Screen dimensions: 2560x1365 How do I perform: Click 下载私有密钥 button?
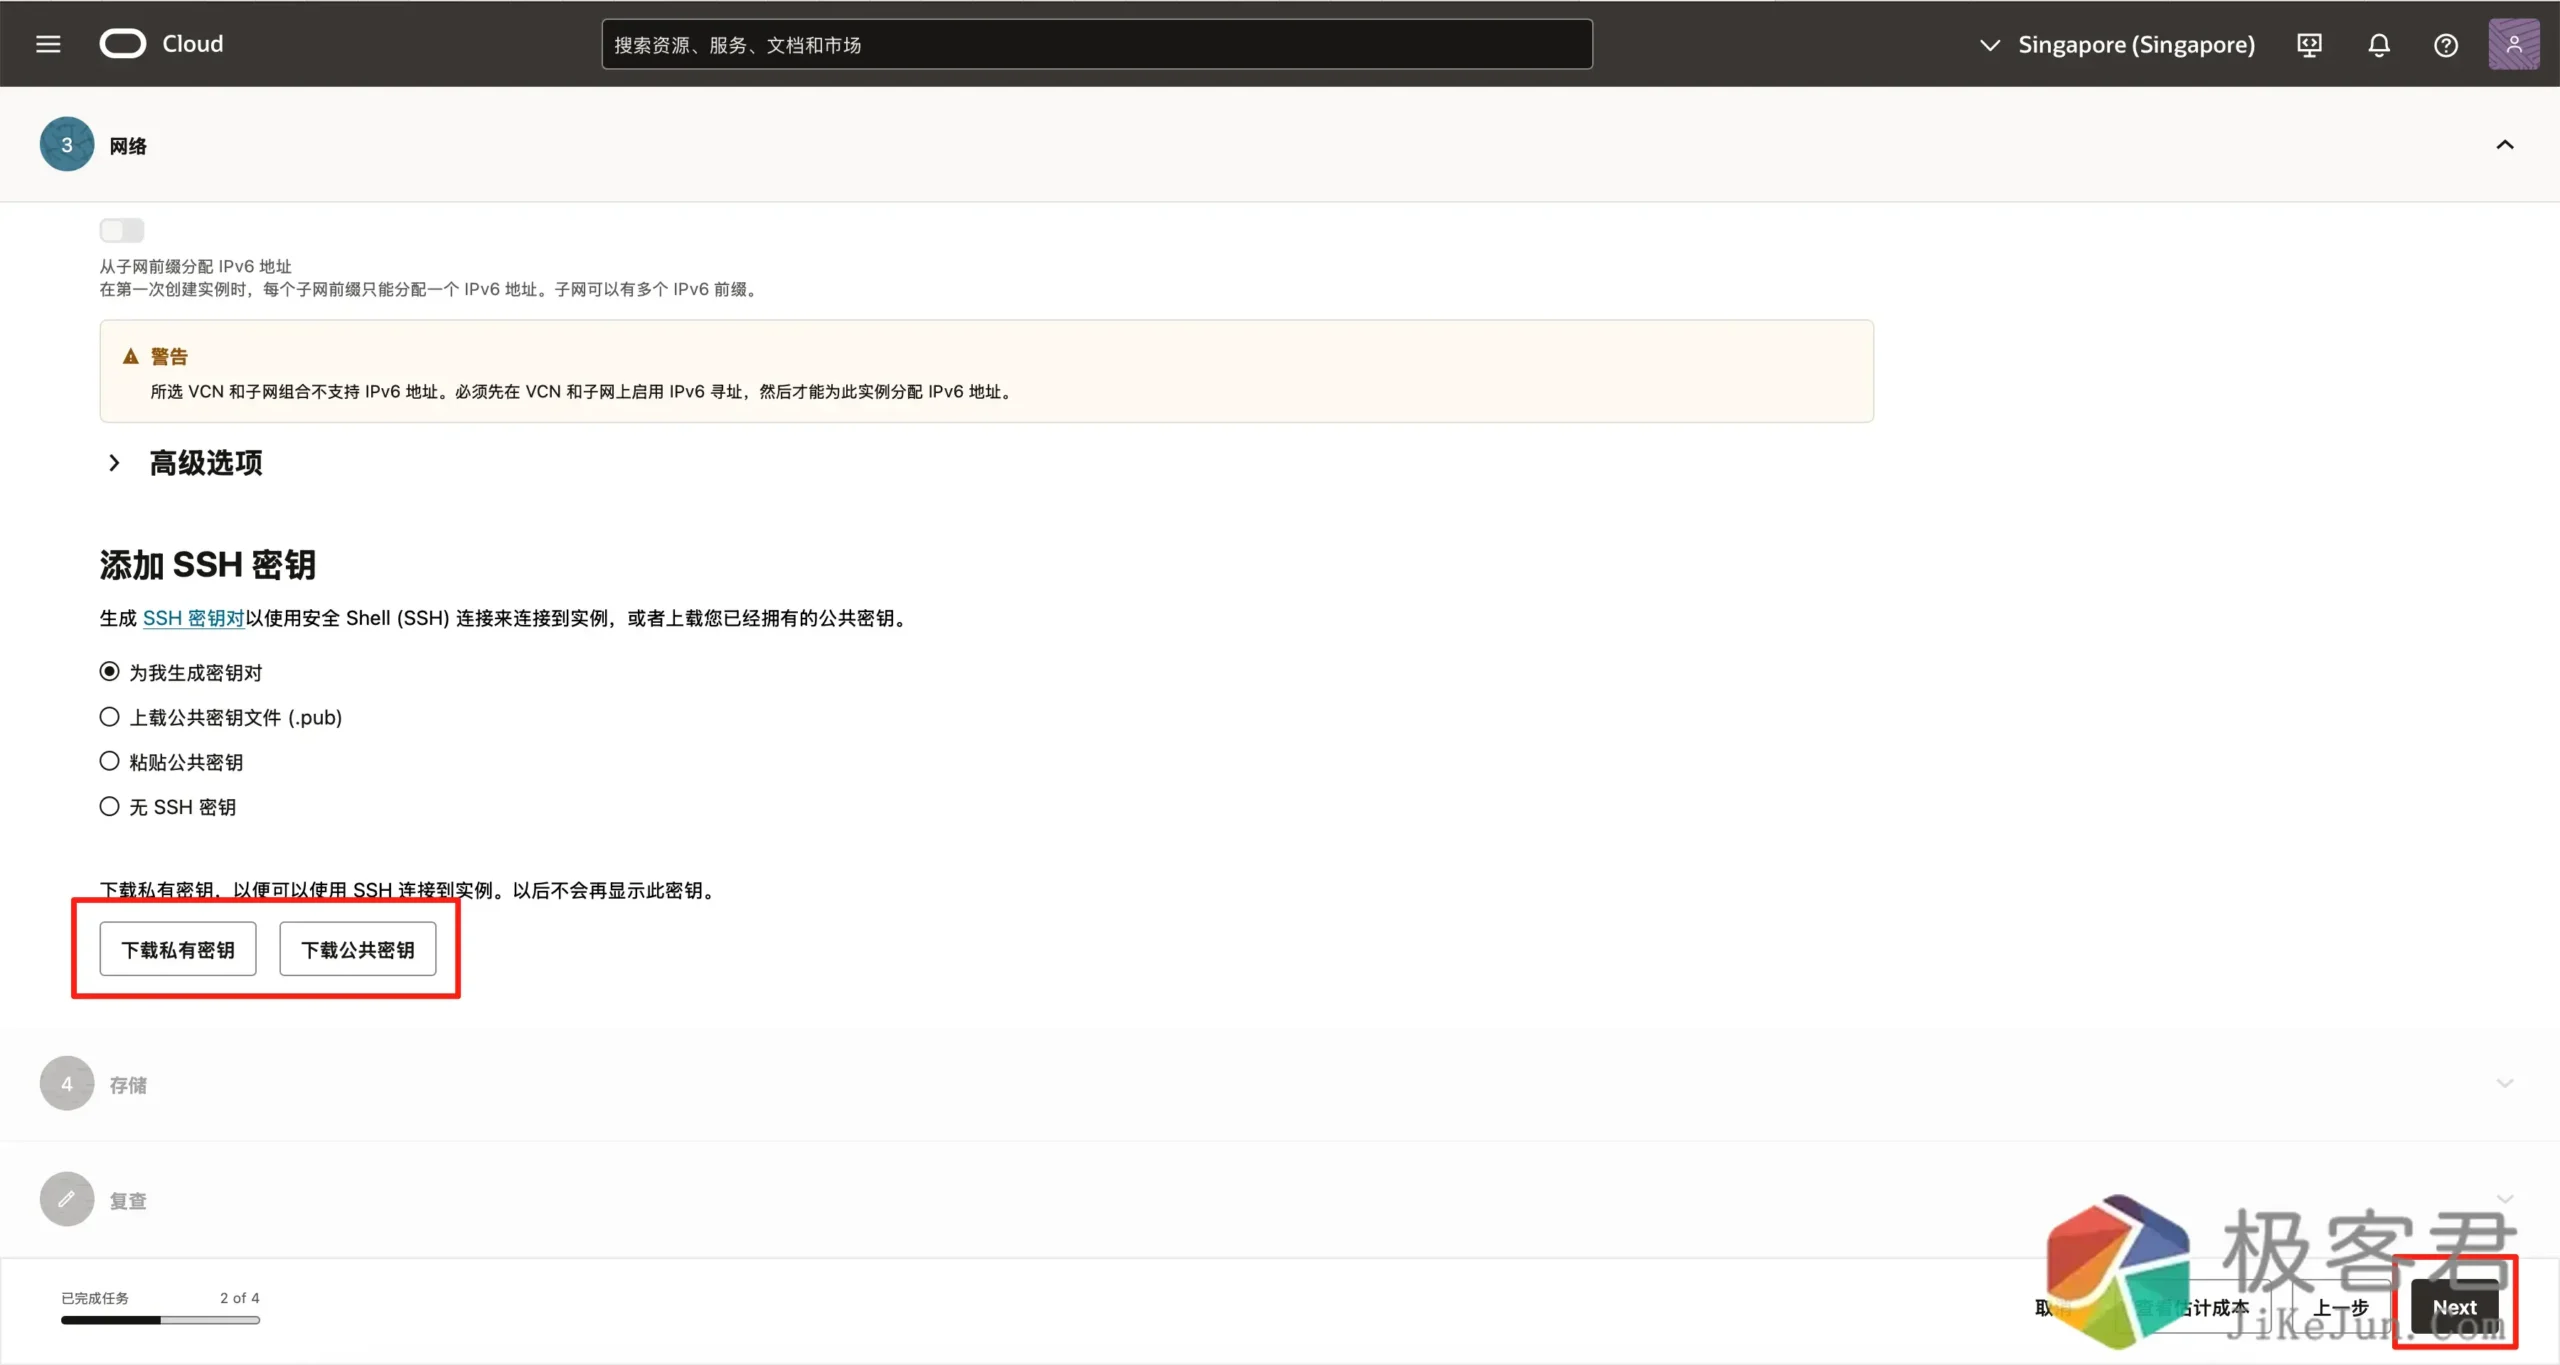[x=178, y=949]
